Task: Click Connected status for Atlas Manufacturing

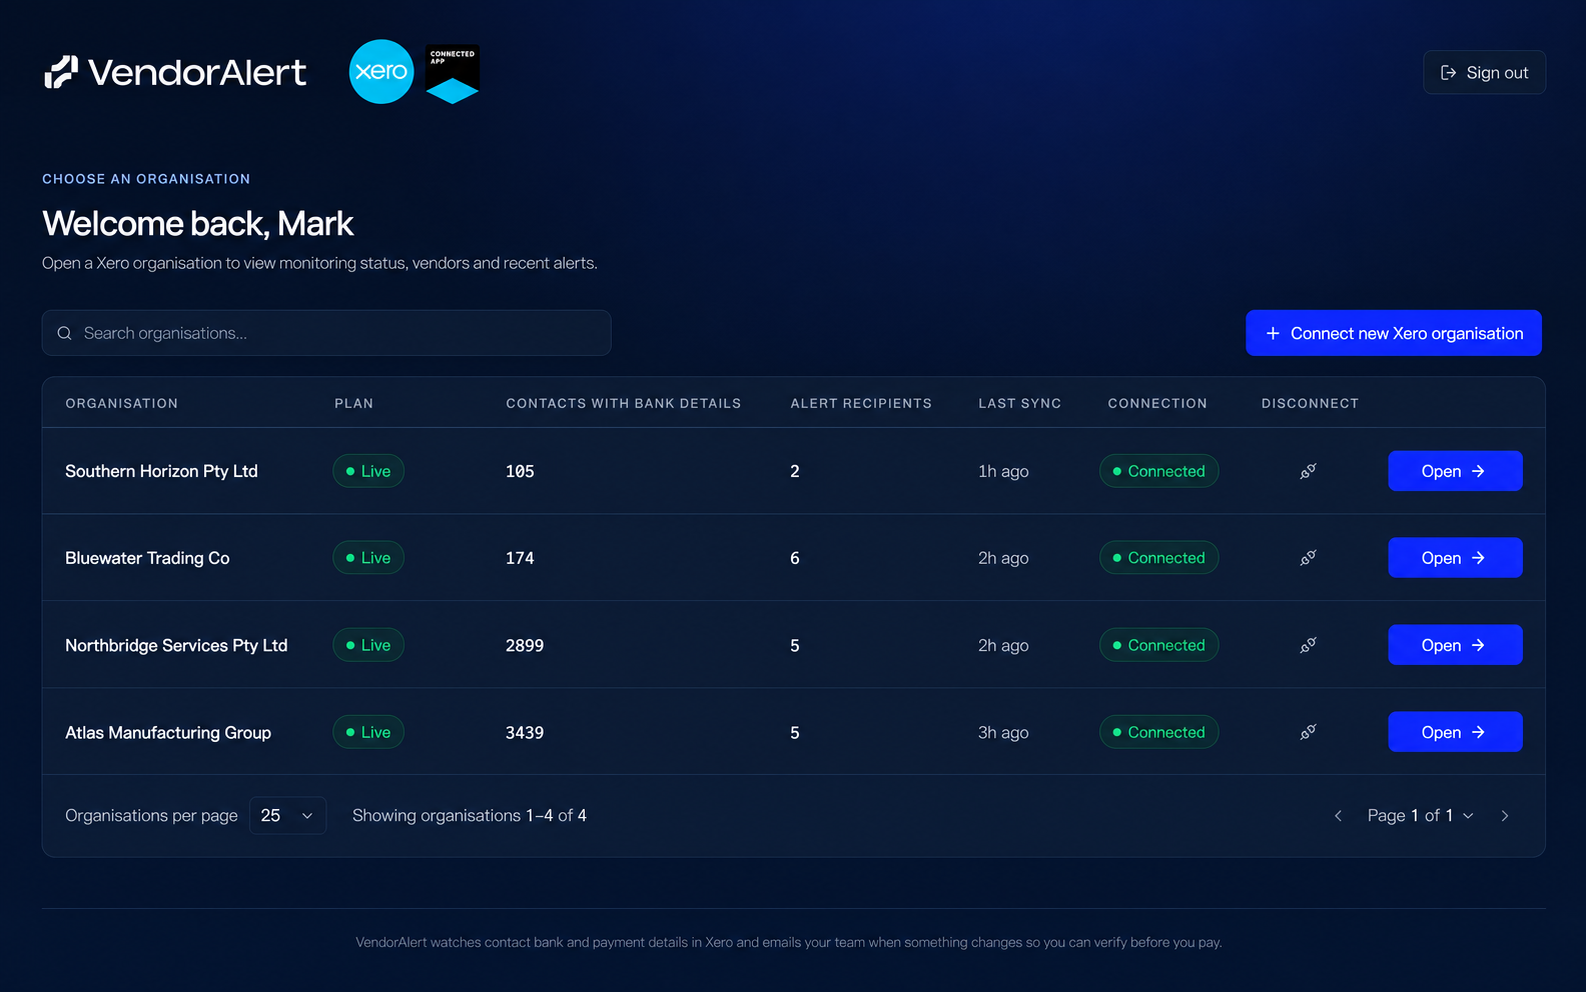Action: [1159, 732]
